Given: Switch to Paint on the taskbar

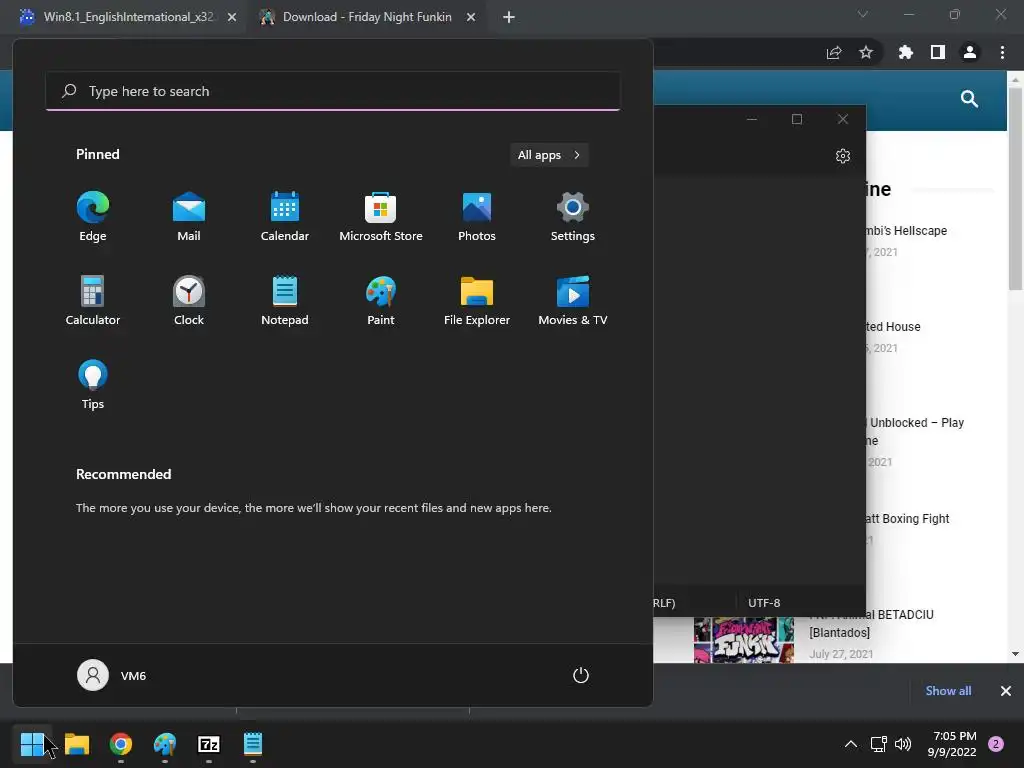Looking at the screenshot, I should tap(165, 744).
